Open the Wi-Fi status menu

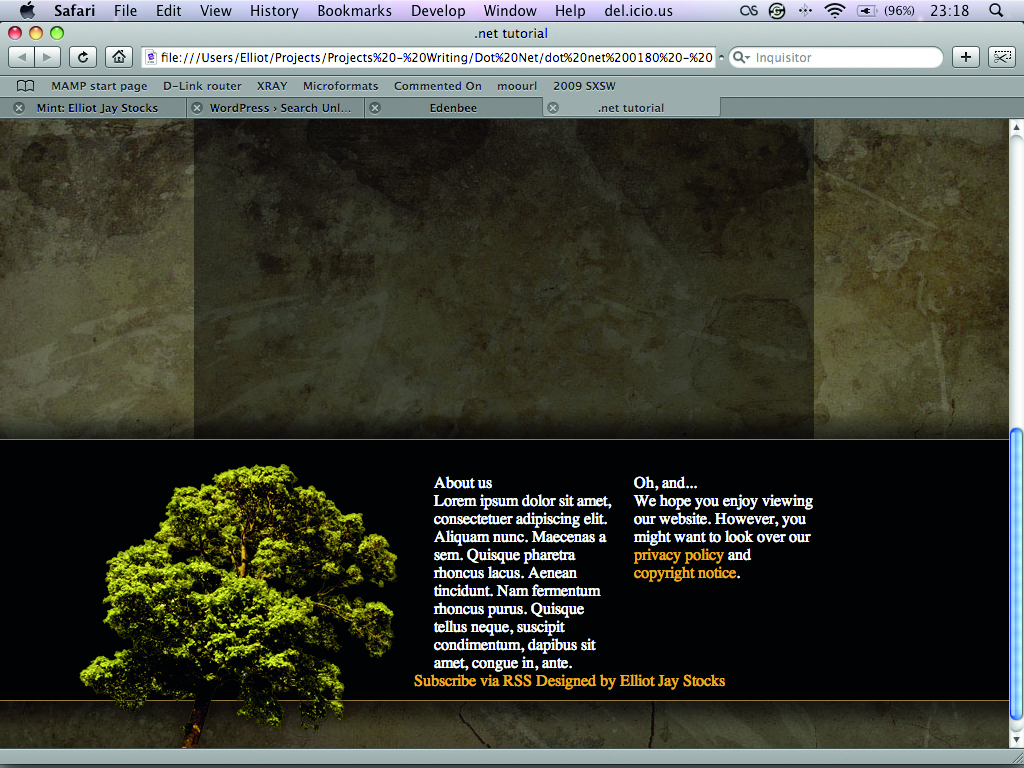(835, 10)
